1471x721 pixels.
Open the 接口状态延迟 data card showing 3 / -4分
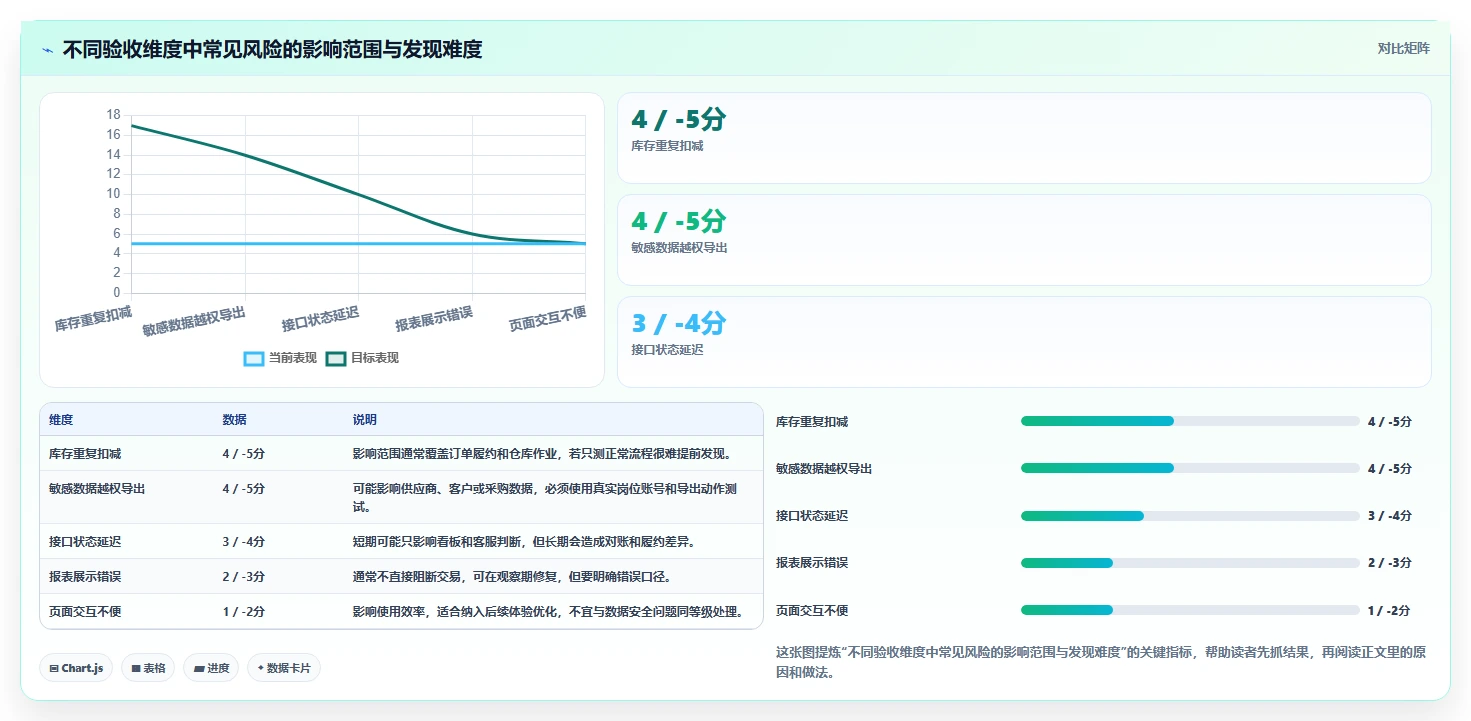click(1024, 342)
